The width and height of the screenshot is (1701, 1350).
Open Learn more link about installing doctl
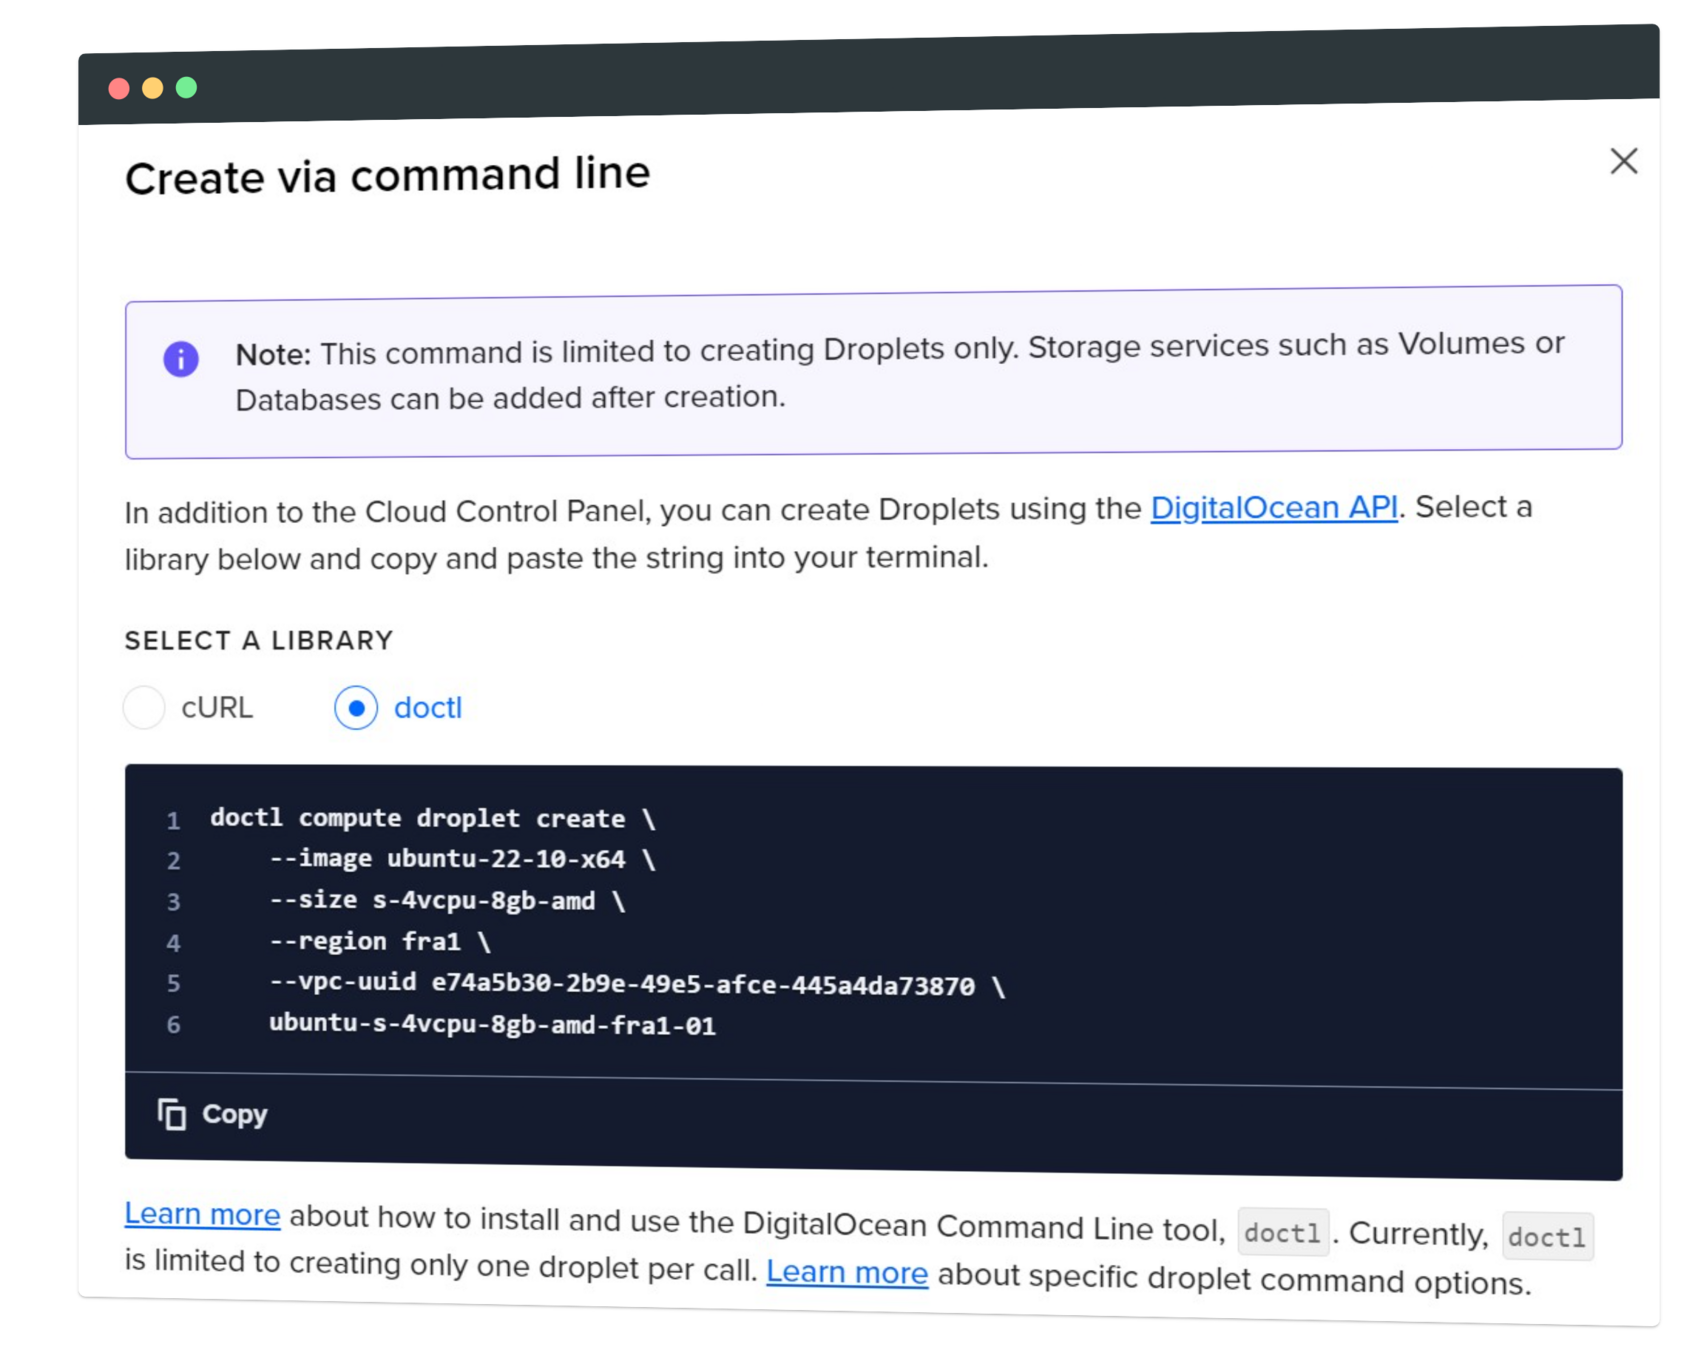tap(202, 1214)
